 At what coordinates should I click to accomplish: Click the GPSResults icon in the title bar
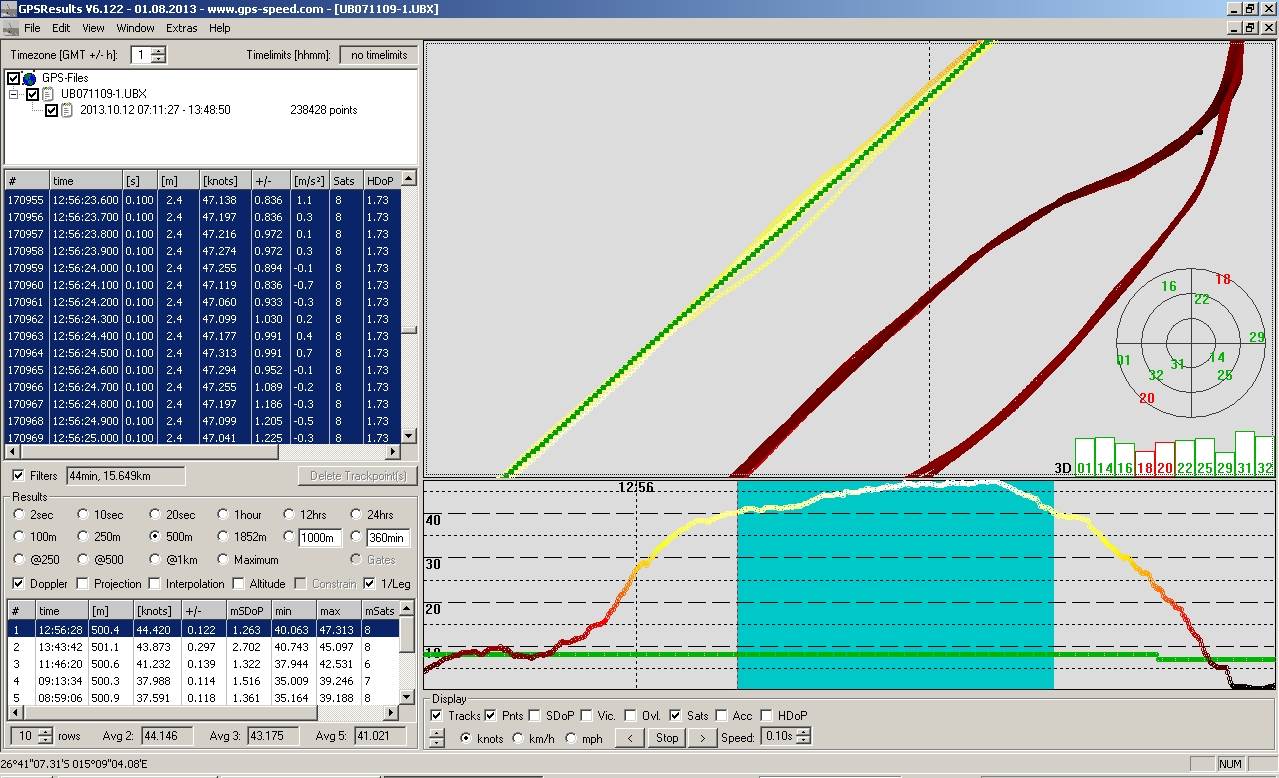[x=8, y=9]
